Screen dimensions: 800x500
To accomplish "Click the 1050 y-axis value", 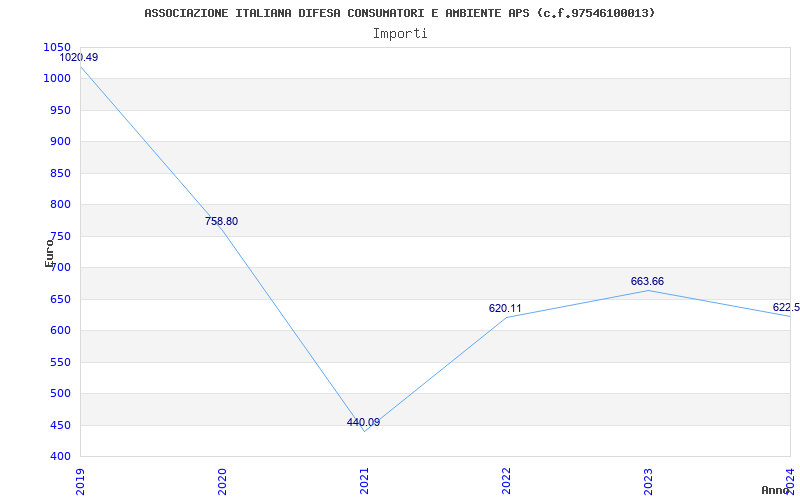I will coord(57,47).
